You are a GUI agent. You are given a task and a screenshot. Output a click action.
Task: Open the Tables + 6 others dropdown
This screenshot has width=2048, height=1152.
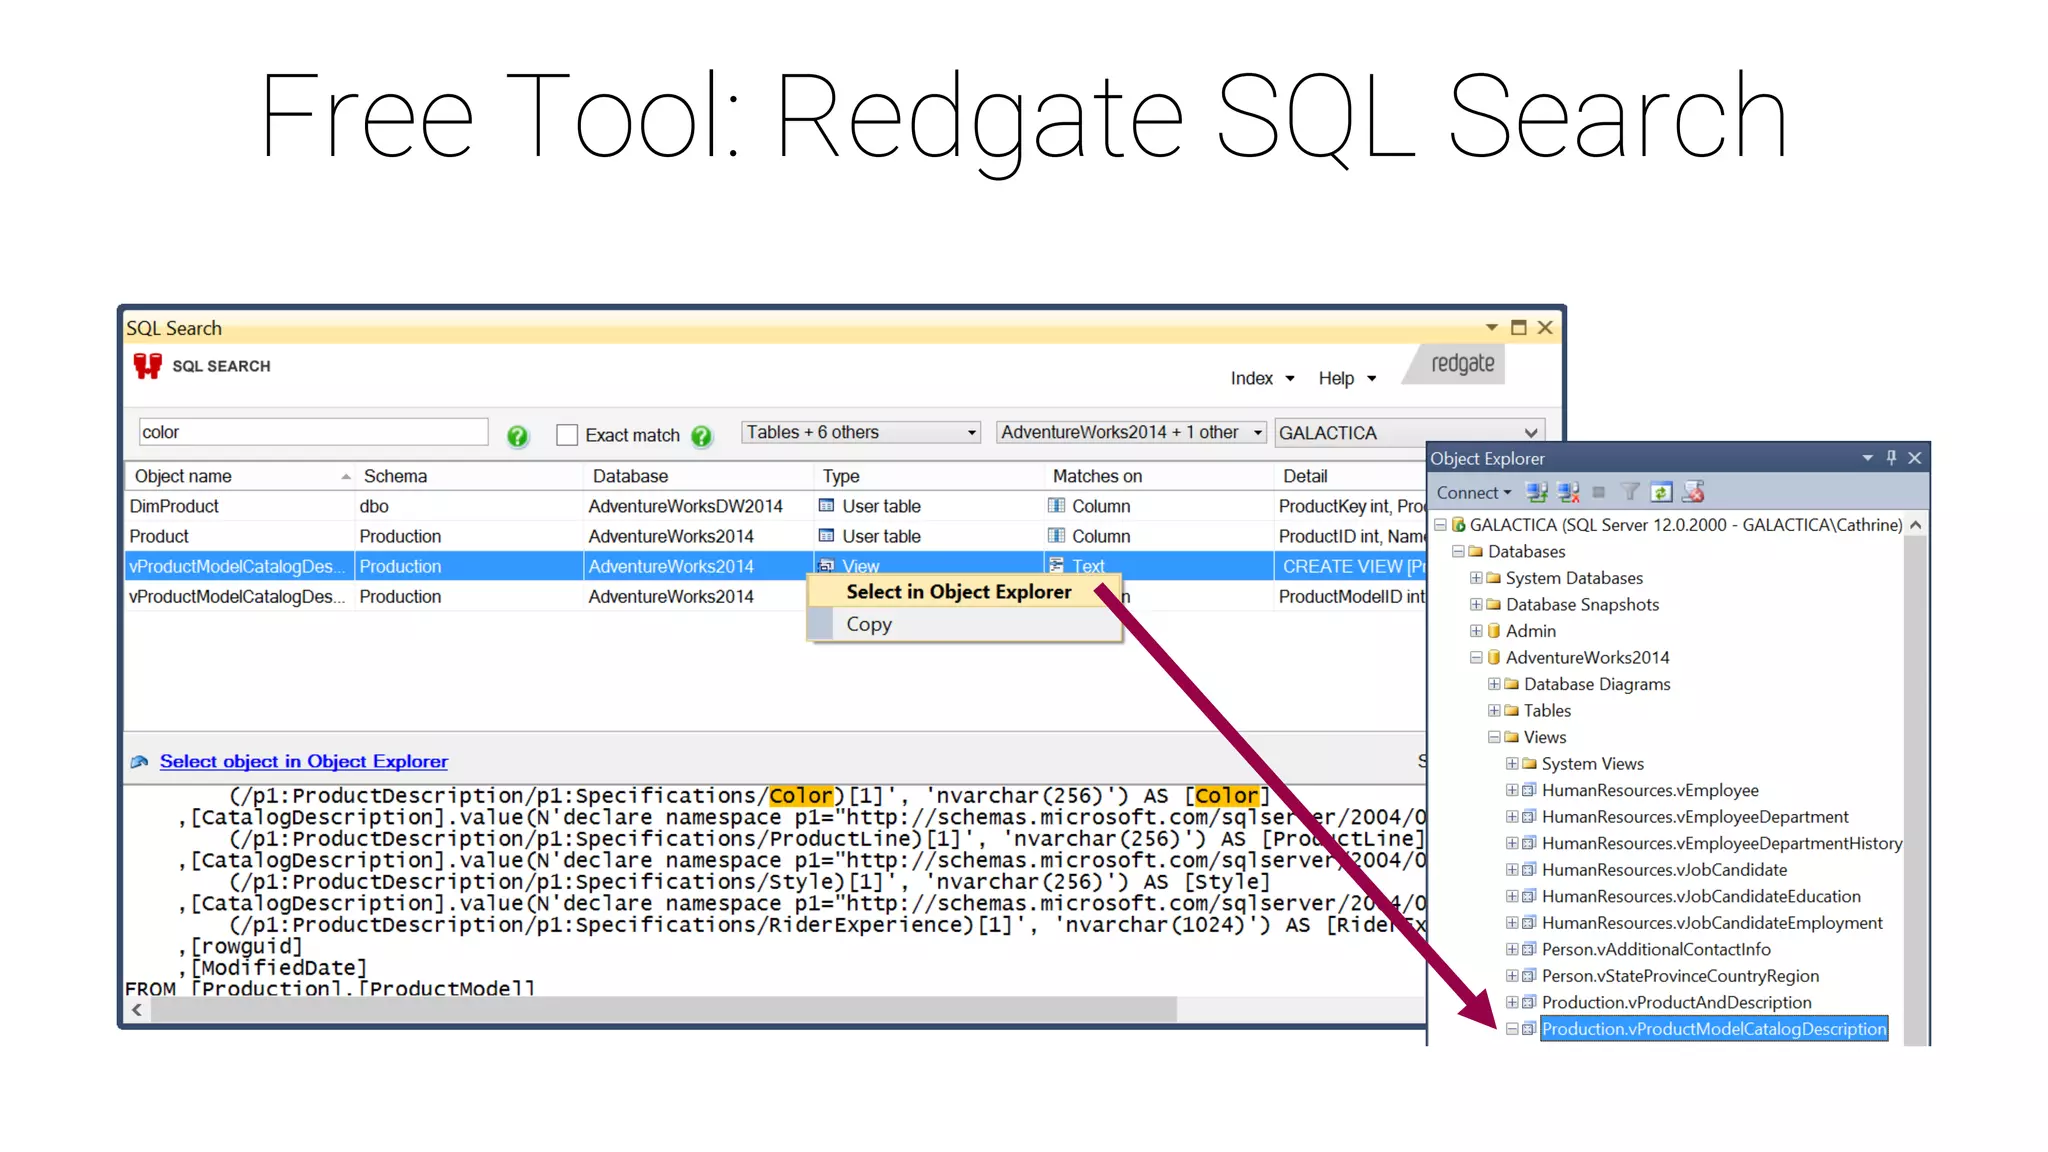point(860,432)
